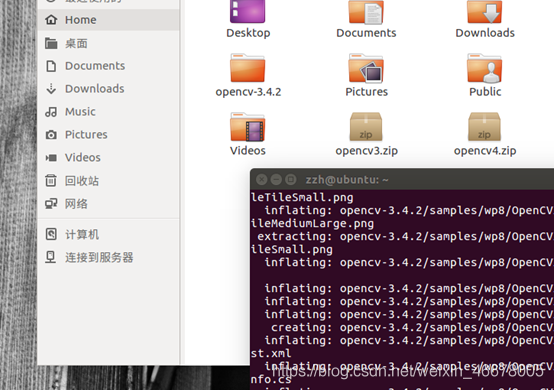Open Pictures label in sidebar
The image size is (554, 390).
(x=86, y=135)
